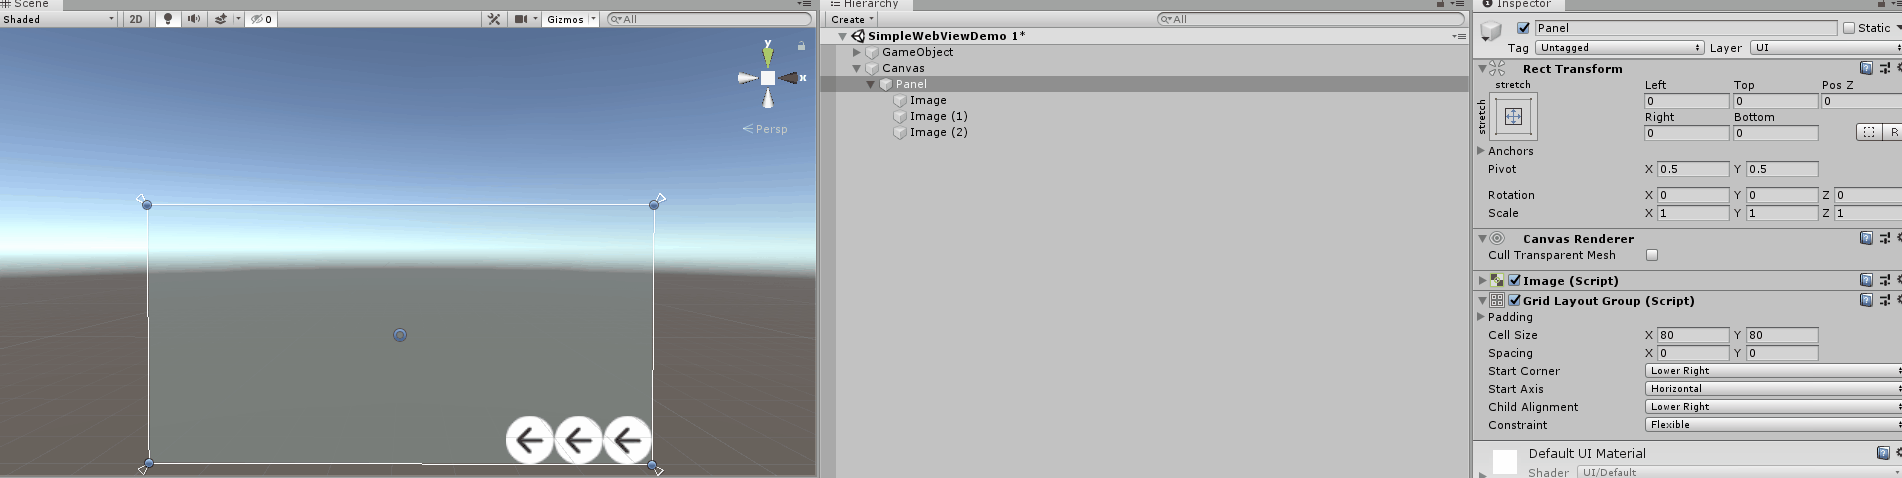Toggle scene audio with the speaker icon

point(193,19)
